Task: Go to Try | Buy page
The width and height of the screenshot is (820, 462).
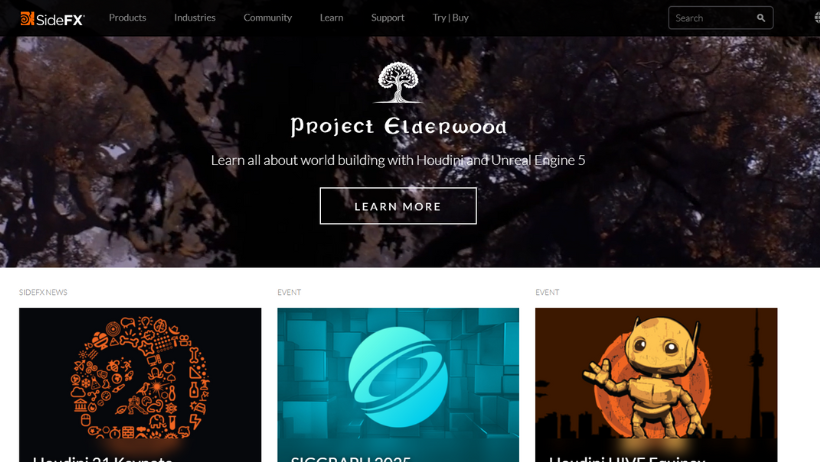Action: click(x=450, y=18)
